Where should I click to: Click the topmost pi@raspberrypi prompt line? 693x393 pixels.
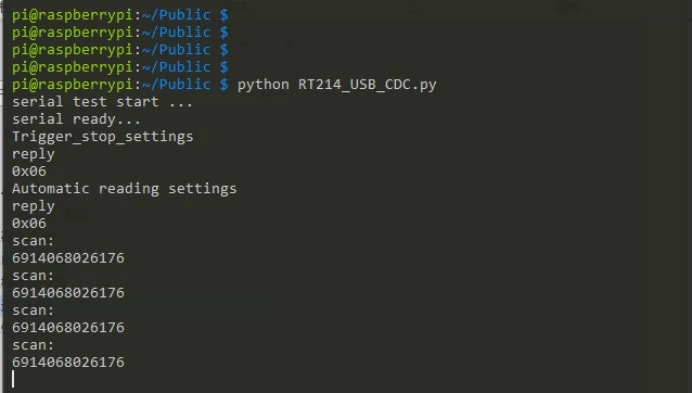[x=120, y=15]
